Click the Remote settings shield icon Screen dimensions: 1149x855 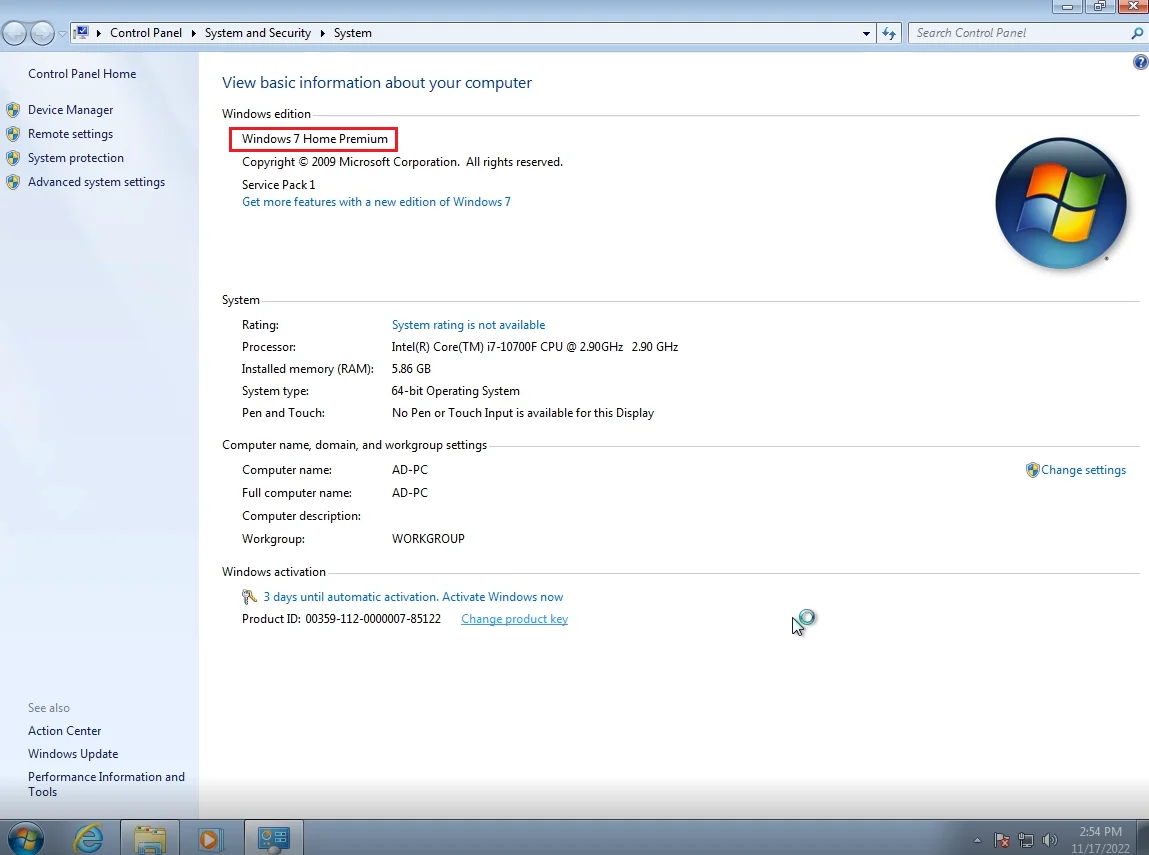(14, 133)
